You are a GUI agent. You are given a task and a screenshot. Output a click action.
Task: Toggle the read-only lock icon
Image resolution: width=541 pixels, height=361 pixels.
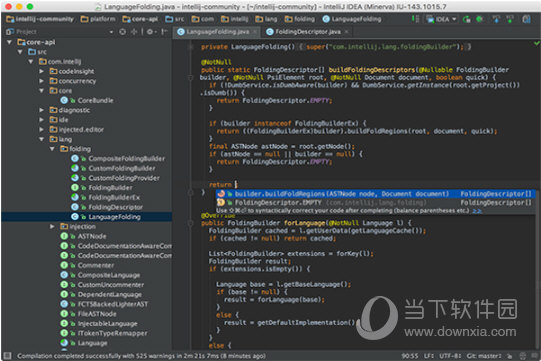point(510,355)
